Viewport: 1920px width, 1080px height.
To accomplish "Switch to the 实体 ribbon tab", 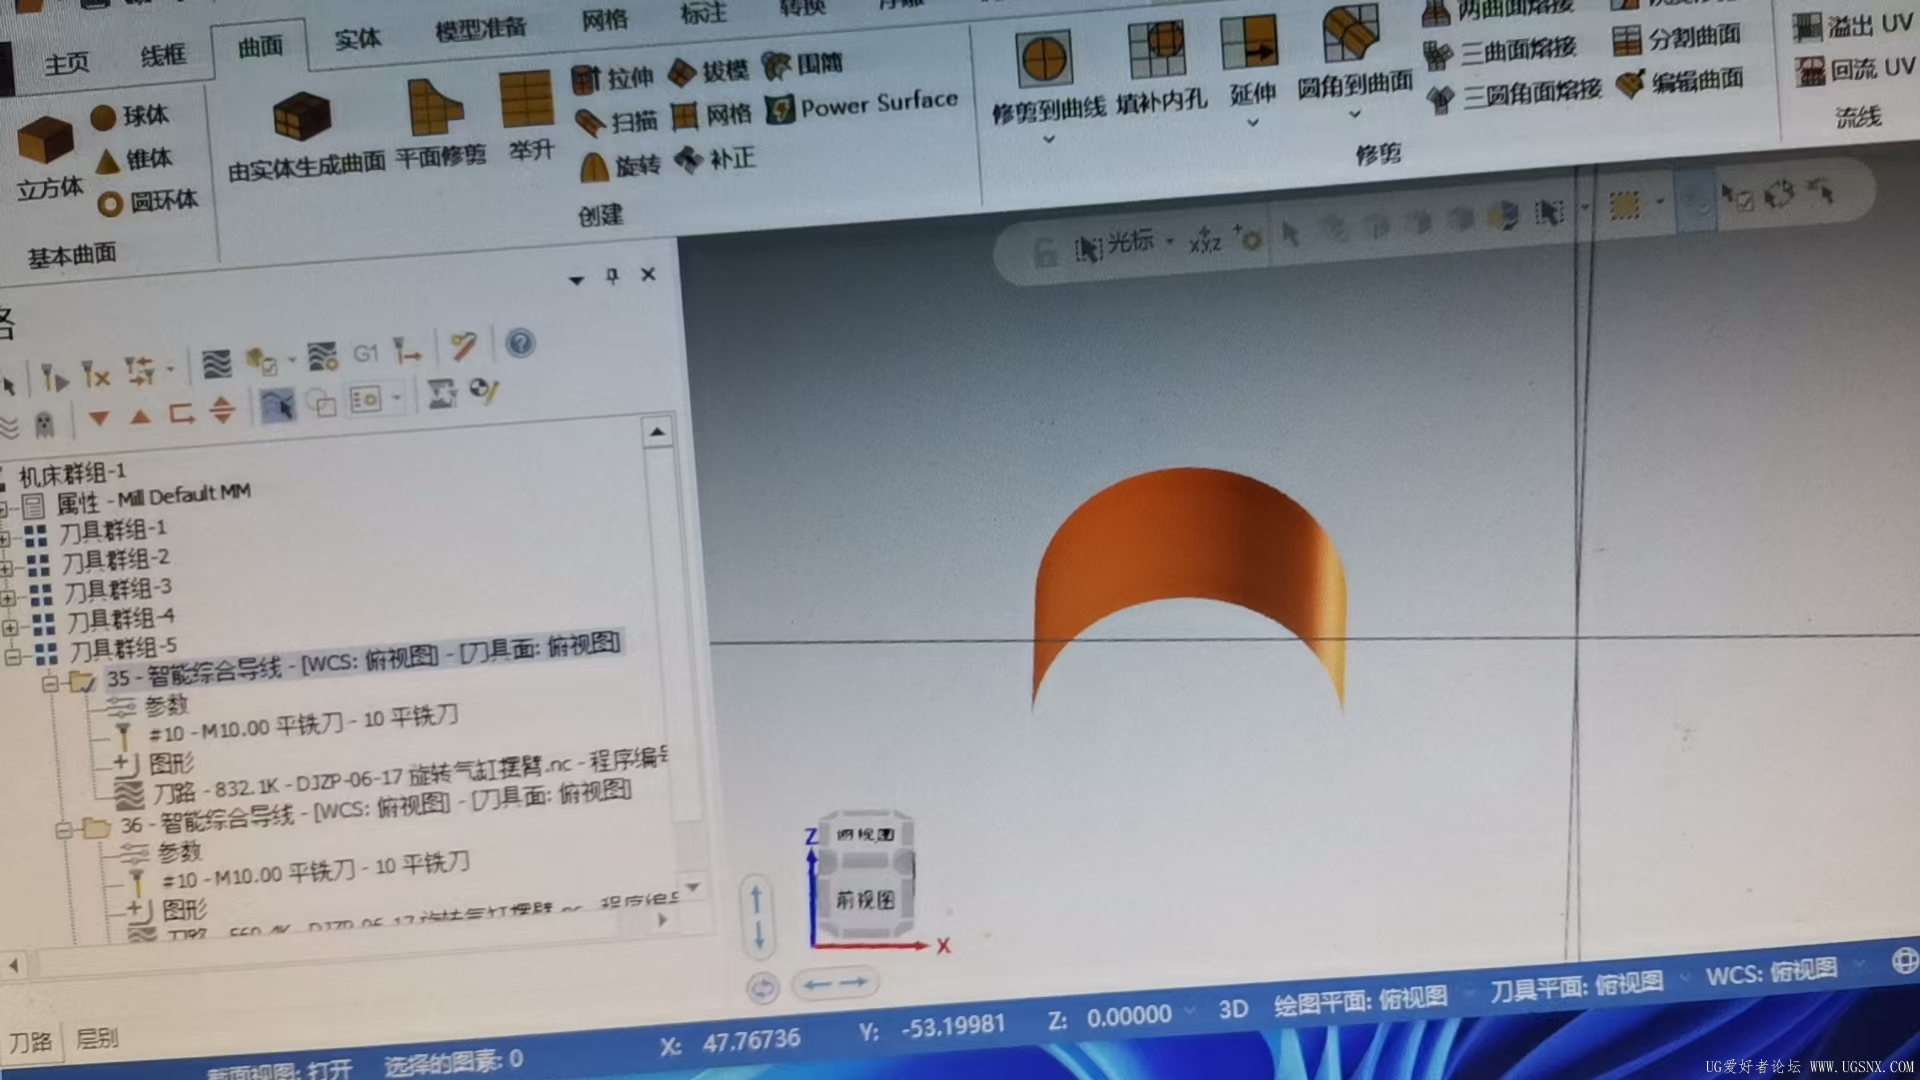I will [357, 39].
